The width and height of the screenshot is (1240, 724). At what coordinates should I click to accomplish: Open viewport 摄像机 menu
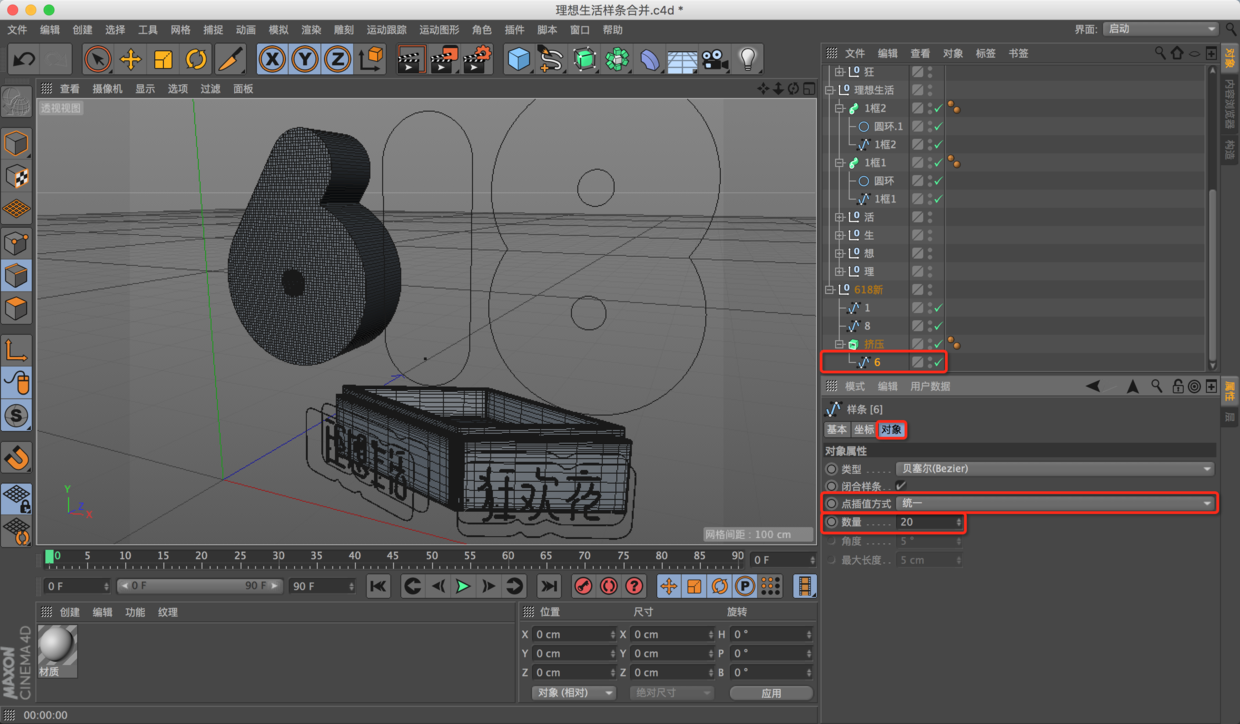pyautogui.click(x=107, y=89)
